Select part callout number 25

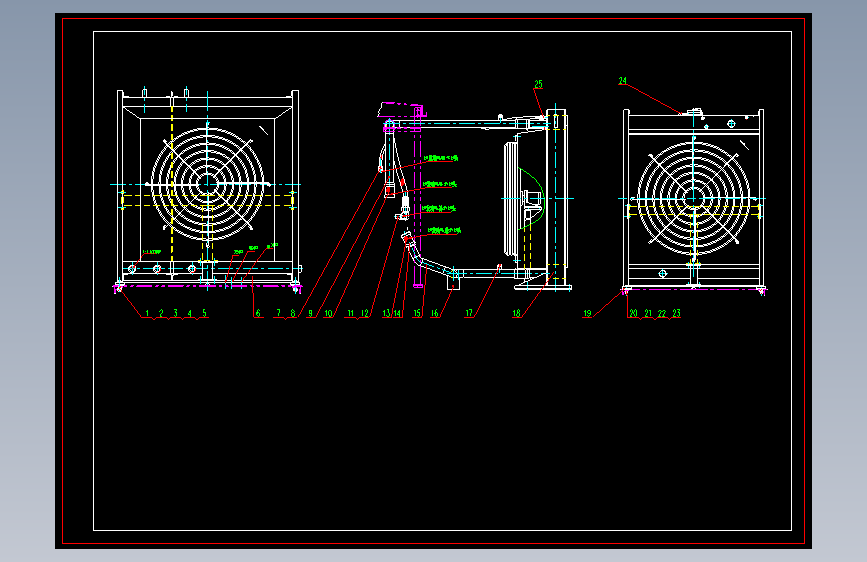pos(539,84)
